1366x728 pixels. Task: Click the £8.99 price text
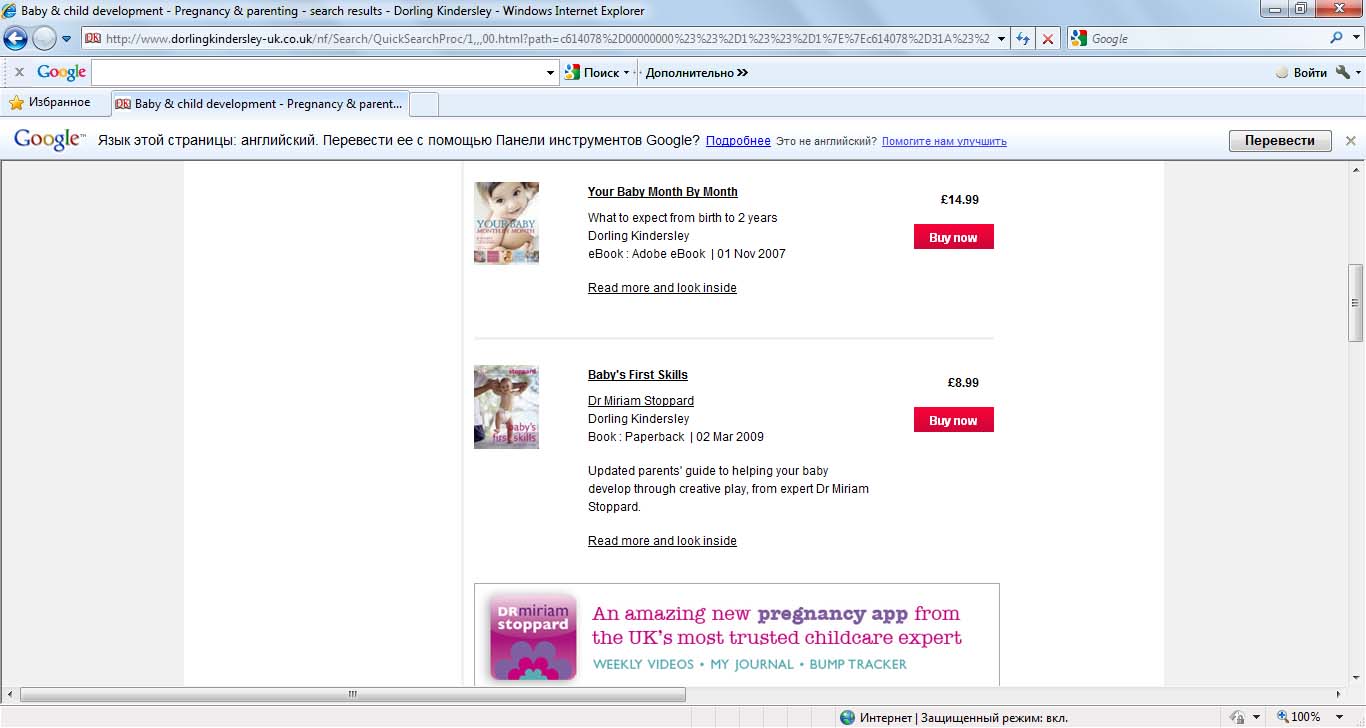963,383
